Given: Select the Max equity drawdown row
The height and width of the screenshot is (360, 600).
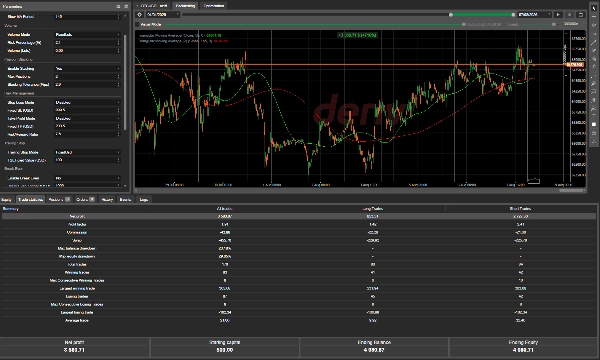Looking at the screenshot, I should pos(299,257).
